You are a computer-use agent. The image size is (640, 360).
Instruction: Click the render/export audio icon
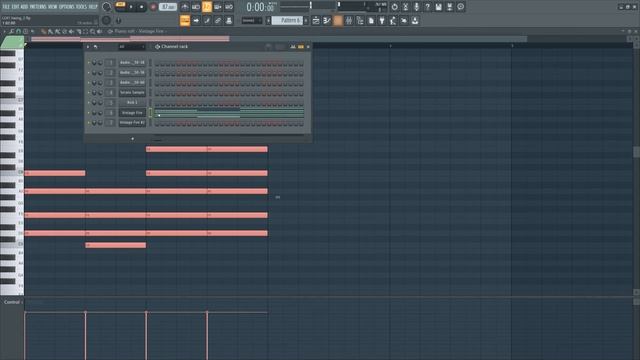pyautogui.click(x=449, y=7)
